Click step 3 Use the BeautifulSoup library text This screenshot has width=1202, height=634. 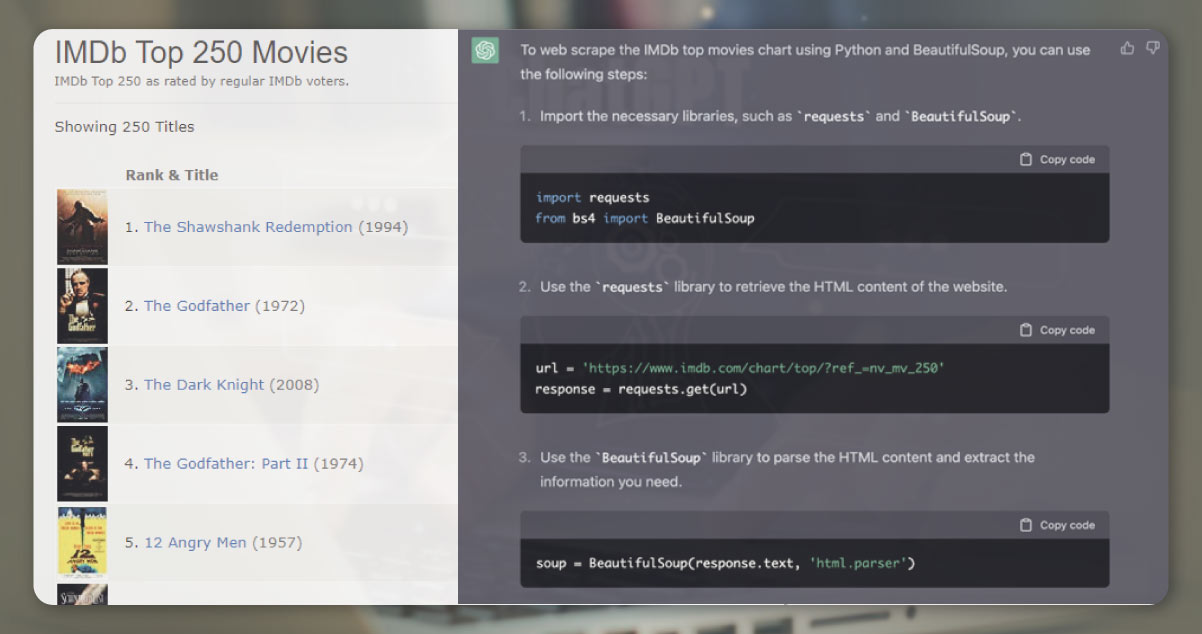coord(787,469)
